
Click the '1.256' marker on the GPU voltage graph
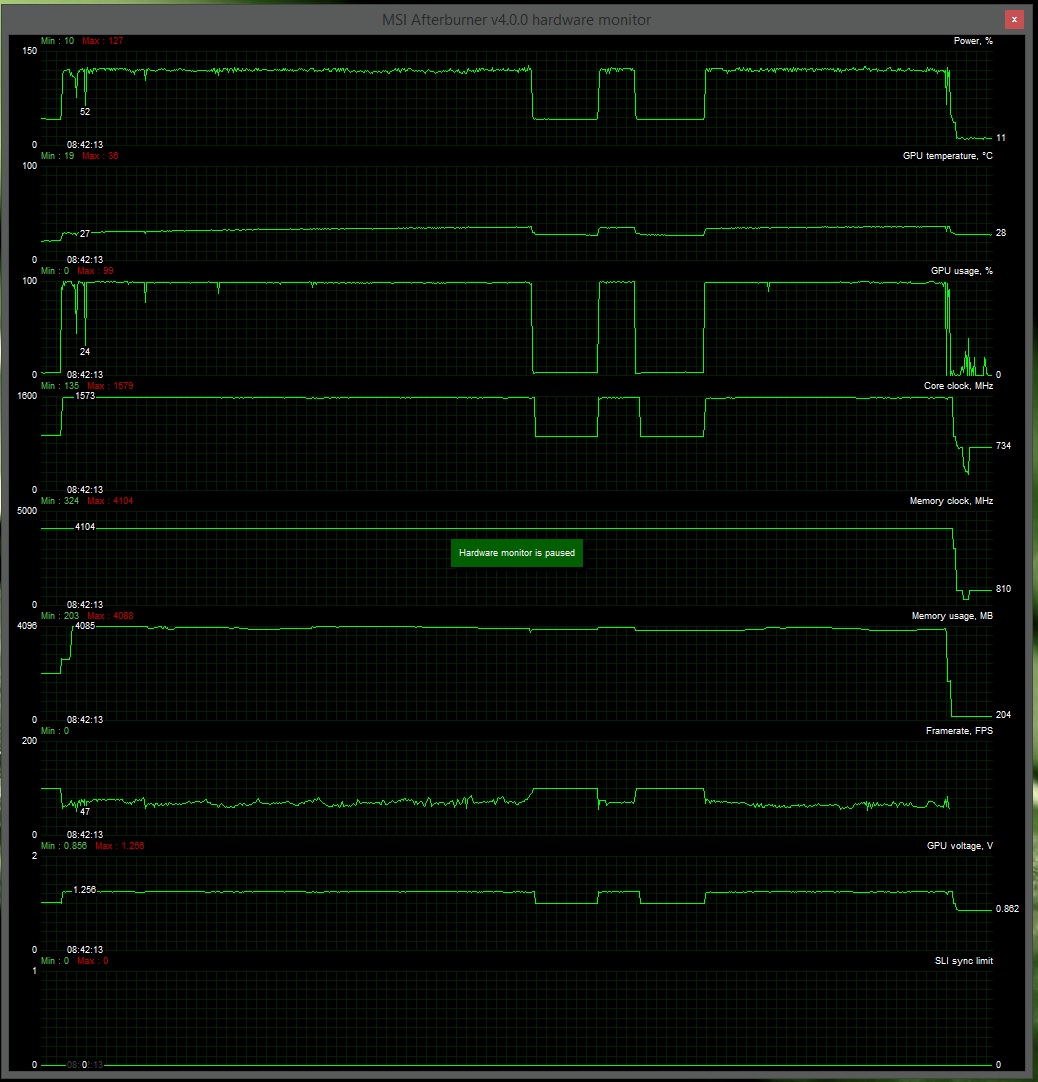click(85, 890)
